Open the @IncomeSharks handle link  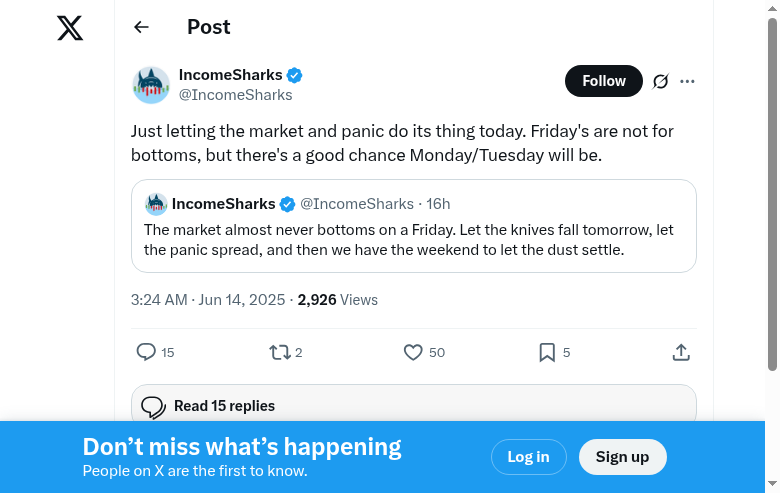pos(236,95)
